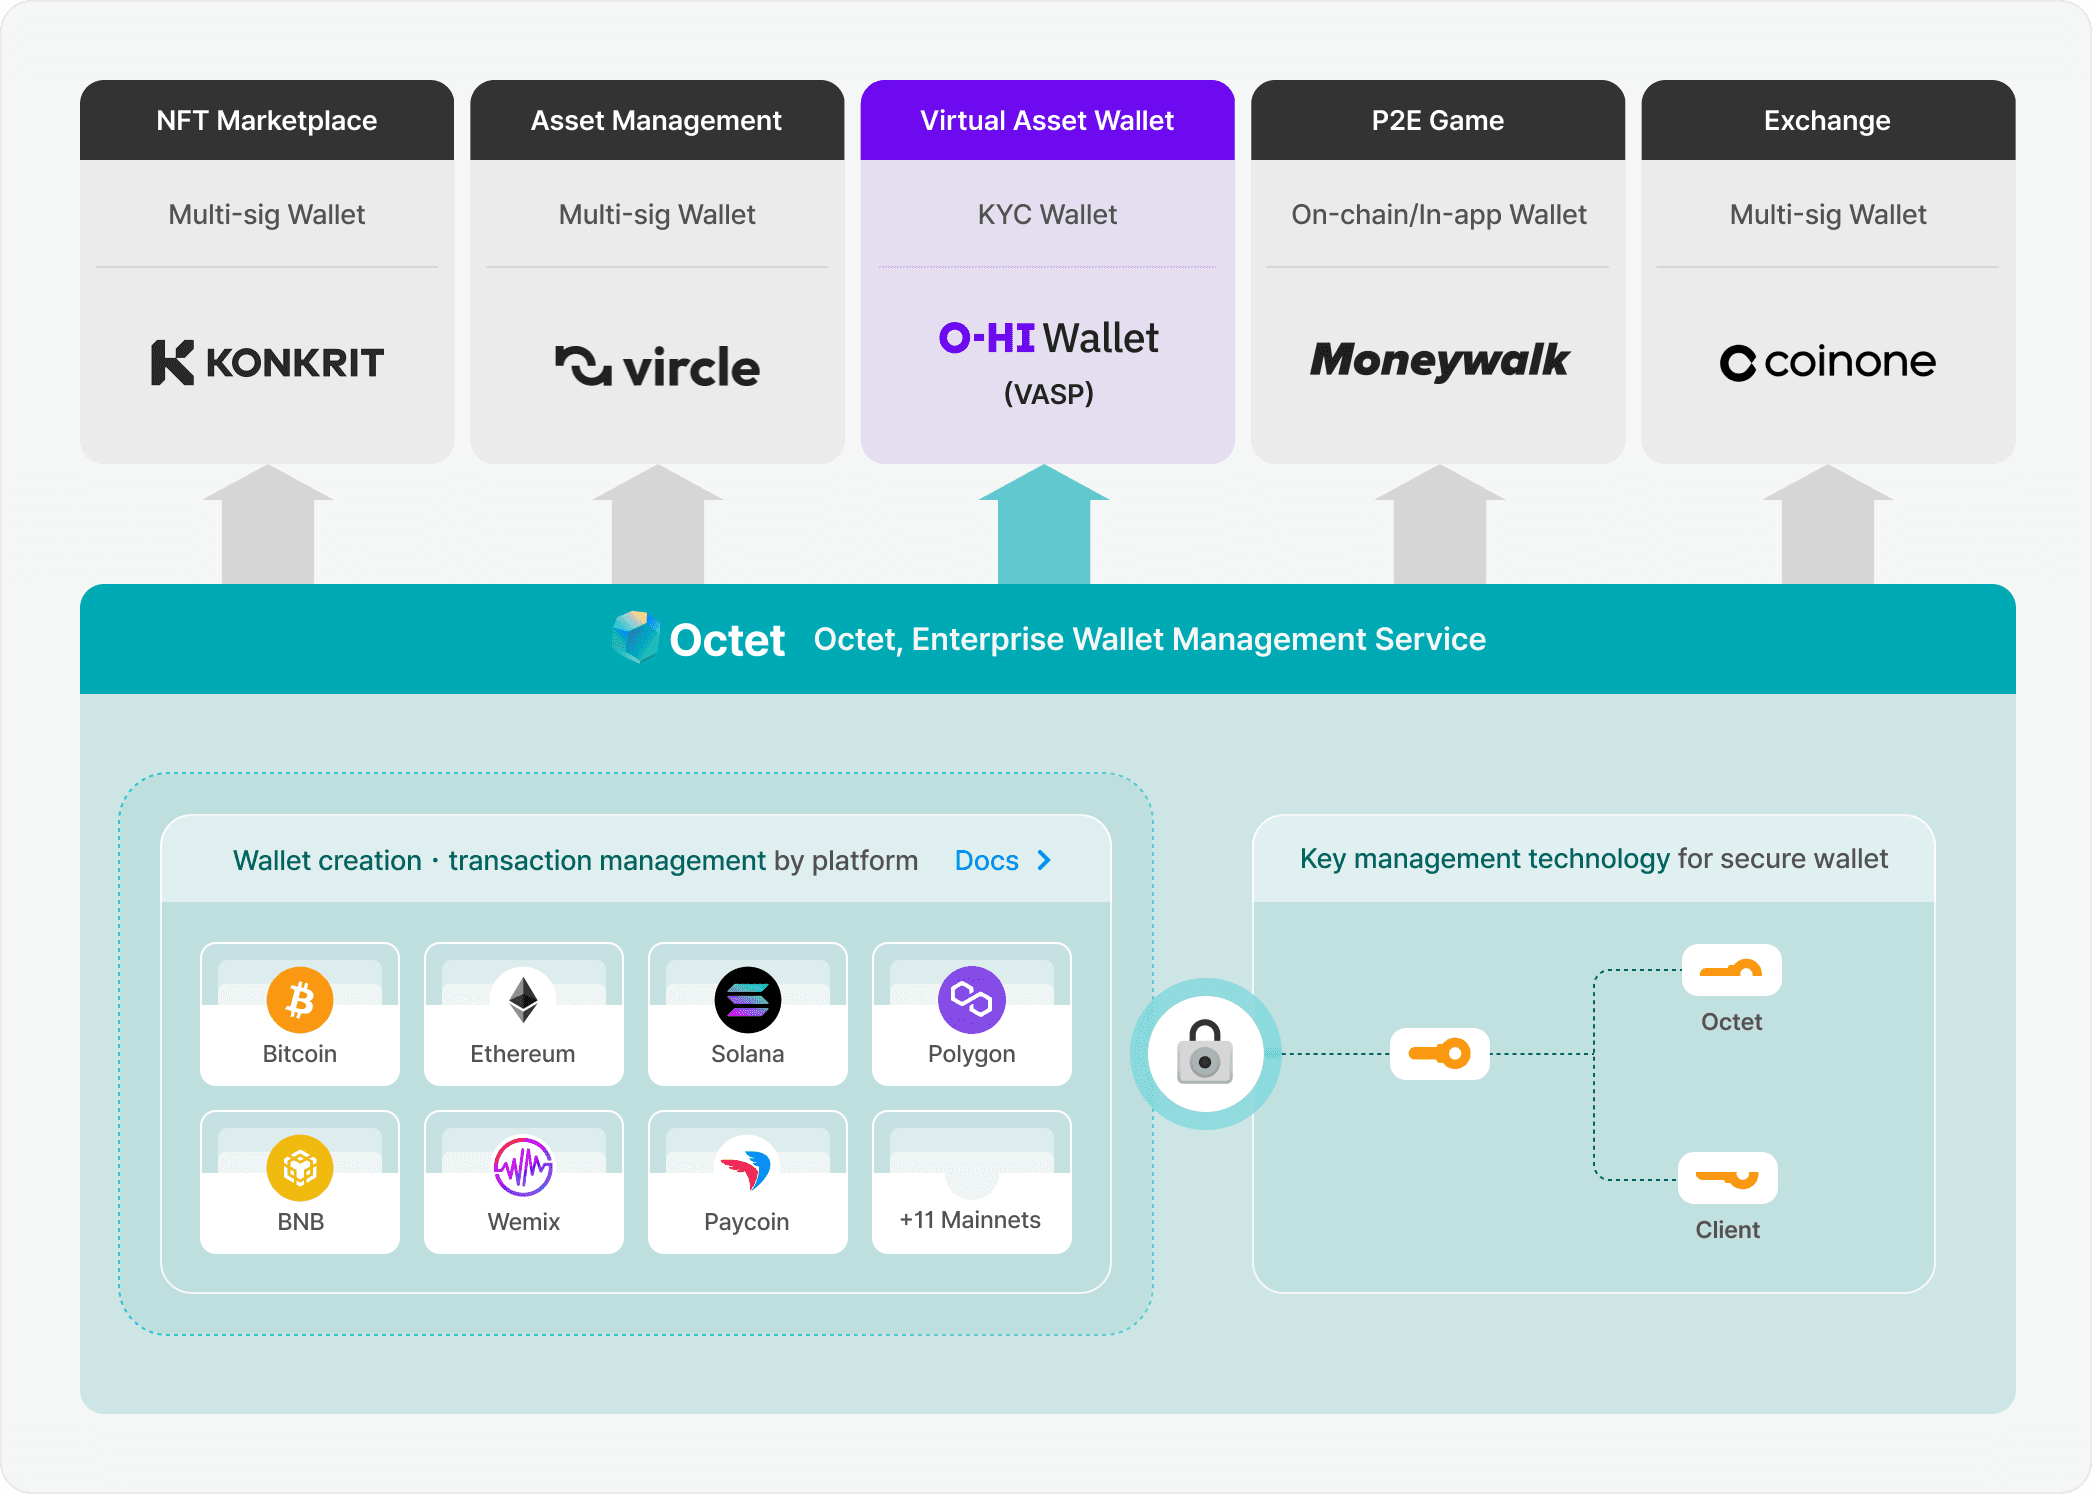Click the Client label under key icon
This screenshot has width=2092, height=1494.
click(x=1728, y=1230)
